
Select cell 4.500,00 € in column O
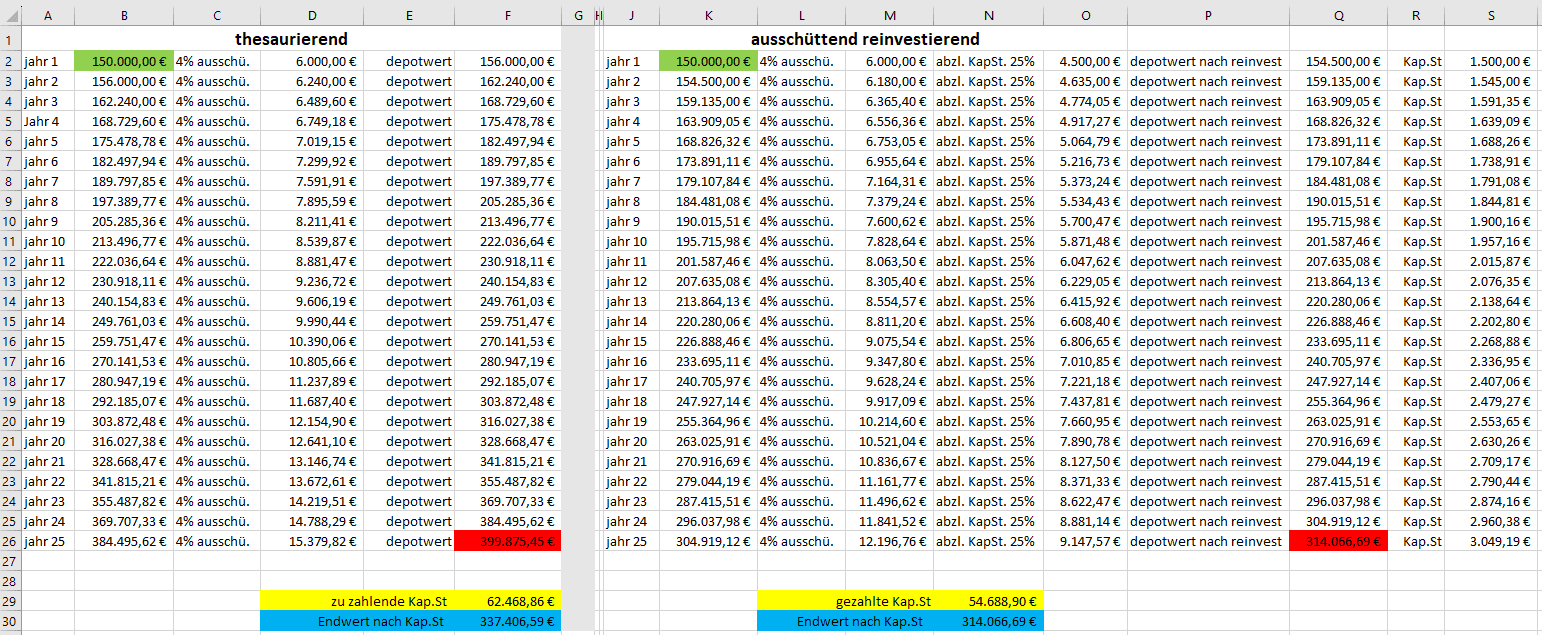click(1085, 61)
